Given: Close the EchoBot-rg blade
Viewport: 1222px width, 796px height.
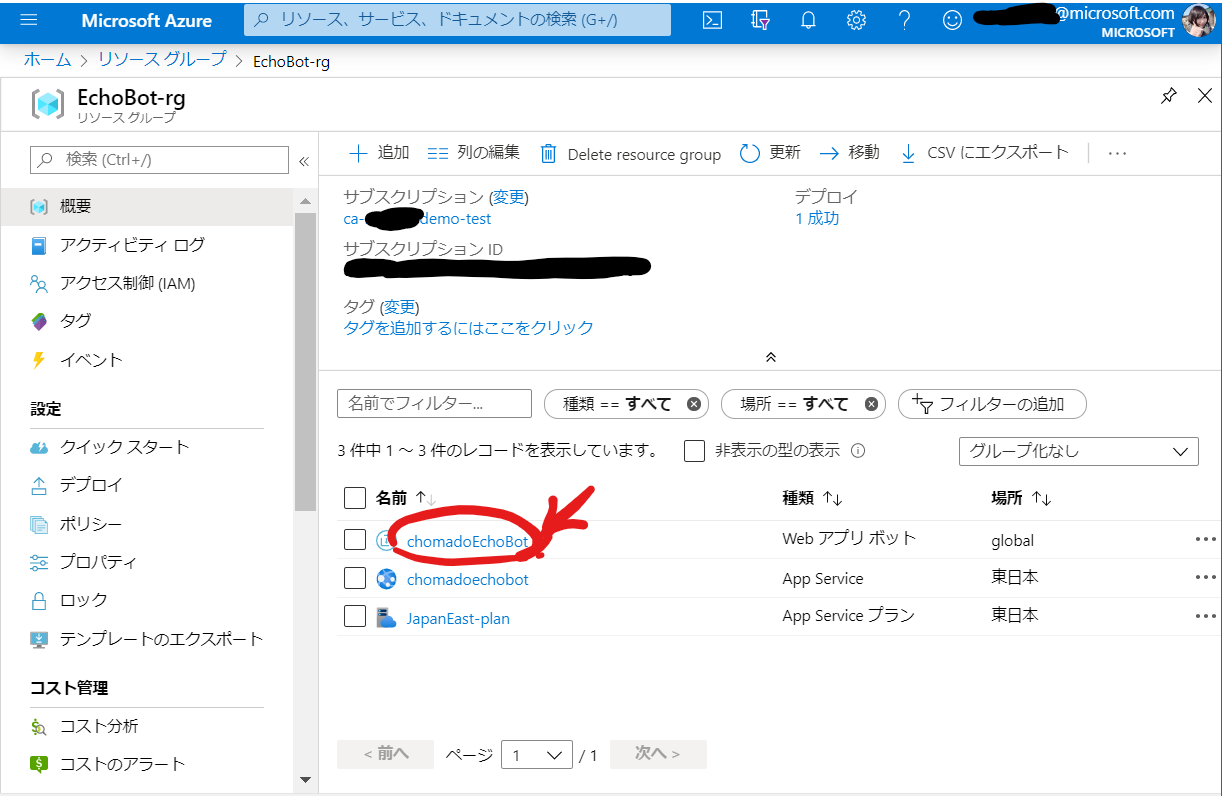Looking at the screenshot, I should pyautogui.click(x=1204, y=96).
